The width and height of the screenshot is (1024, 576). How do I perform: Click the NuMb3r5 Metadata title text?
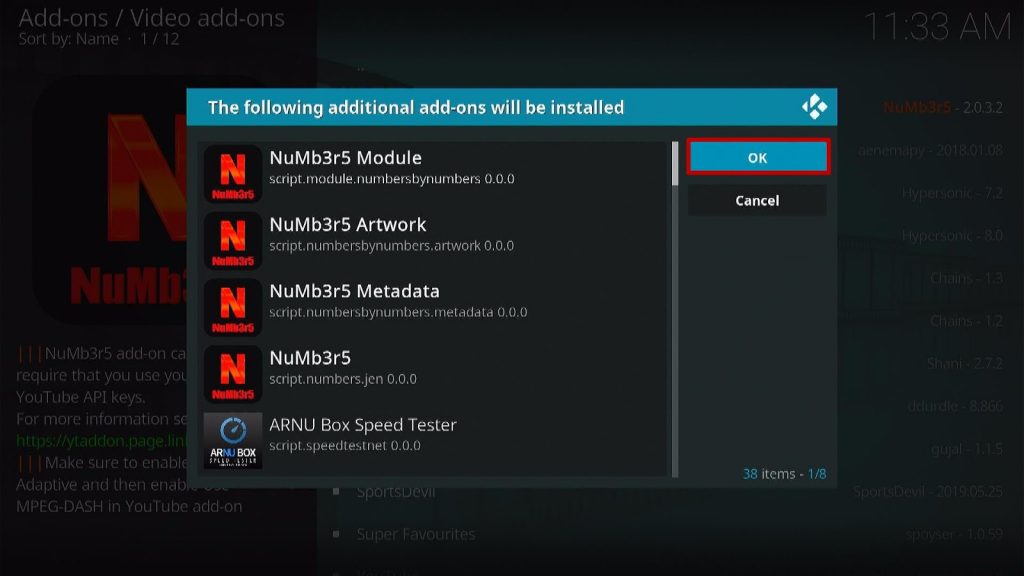pyautogui.click(x=354, y=291)
